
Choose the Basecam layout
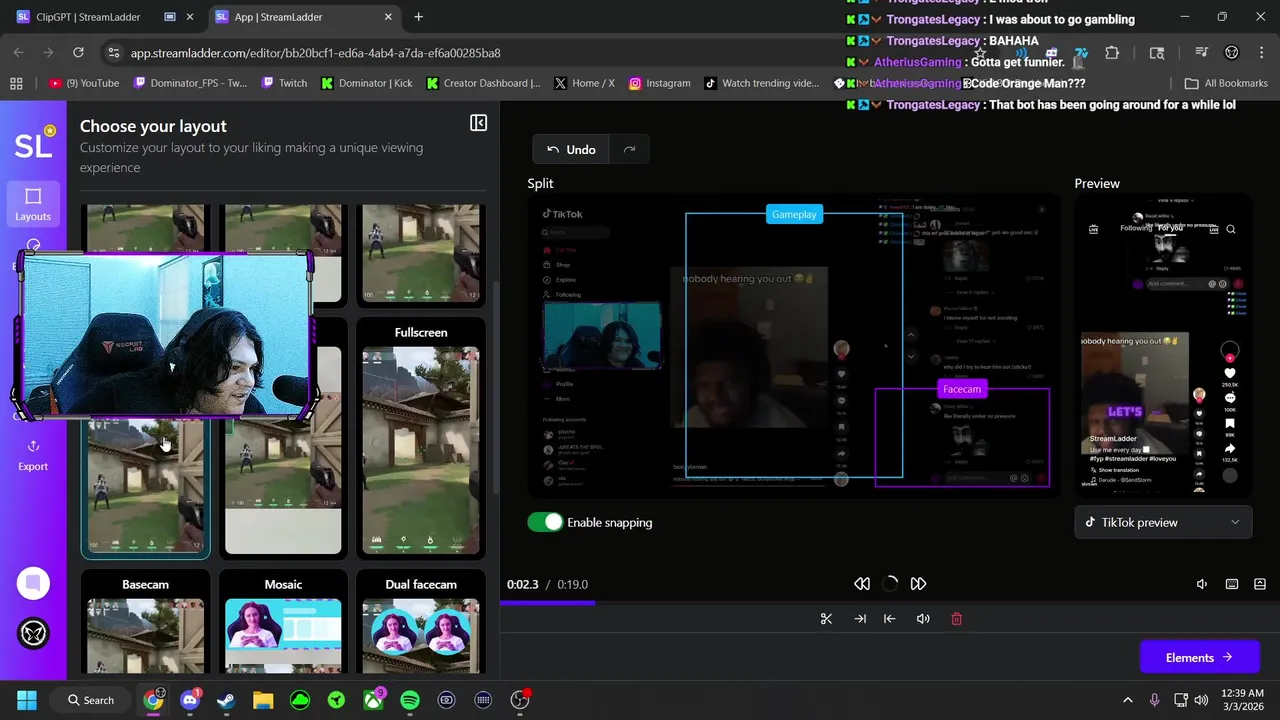pos(146,622)
